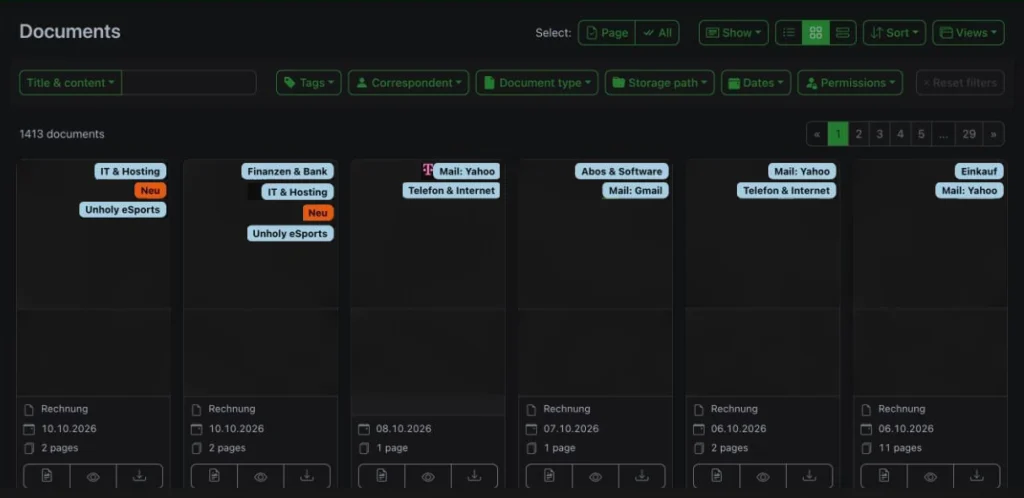Expand the Sort dropdown

(894, 33)
